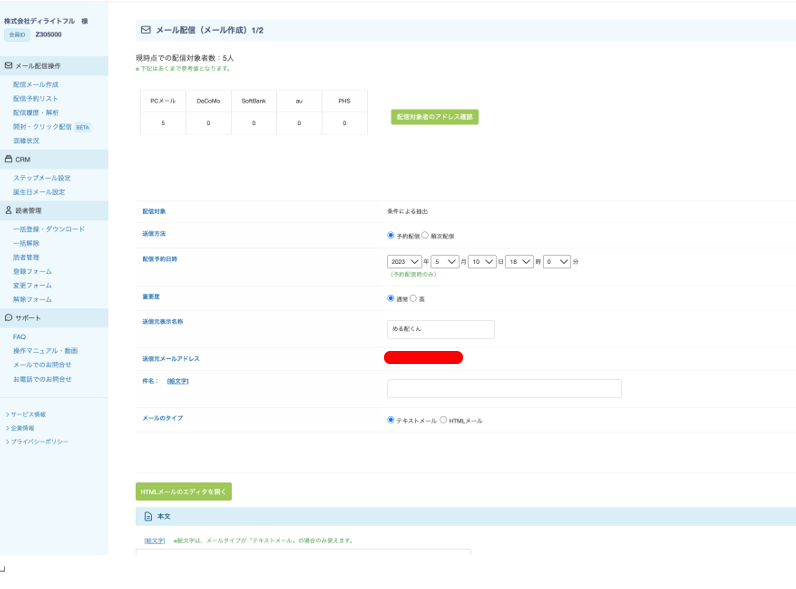This screenshot has width=796, height=589.
Task: Open 配信予約リスト in the sidebar menu
Action: [35, 99]
